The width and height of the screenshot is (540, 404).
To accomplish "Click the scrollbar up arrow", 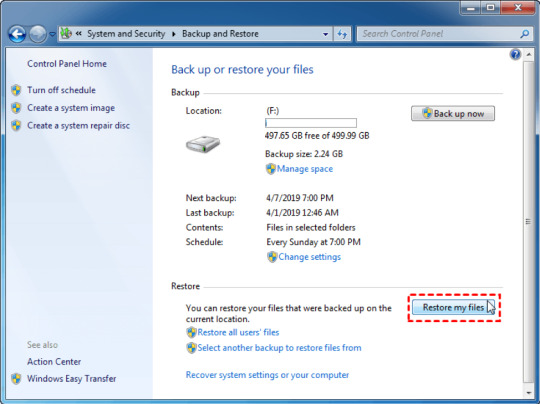I will click(x=529, y=55).
